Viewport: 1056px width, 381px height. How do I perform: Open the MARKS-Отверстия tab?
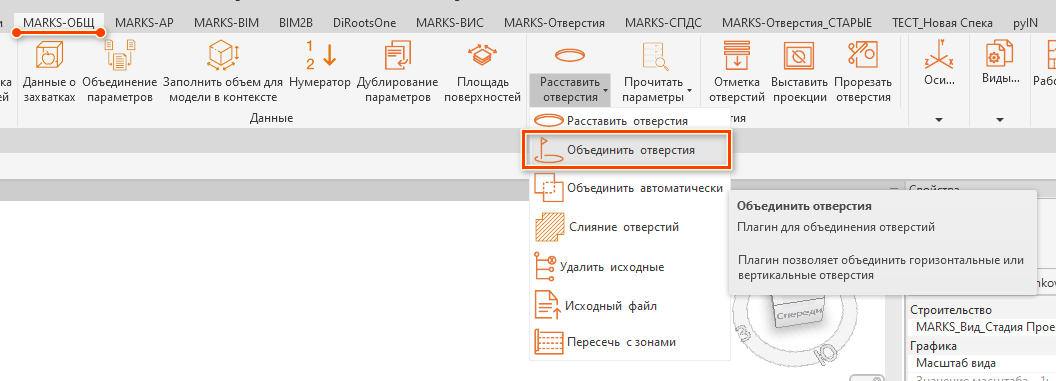pyautogui.click(x=554, y=23)
